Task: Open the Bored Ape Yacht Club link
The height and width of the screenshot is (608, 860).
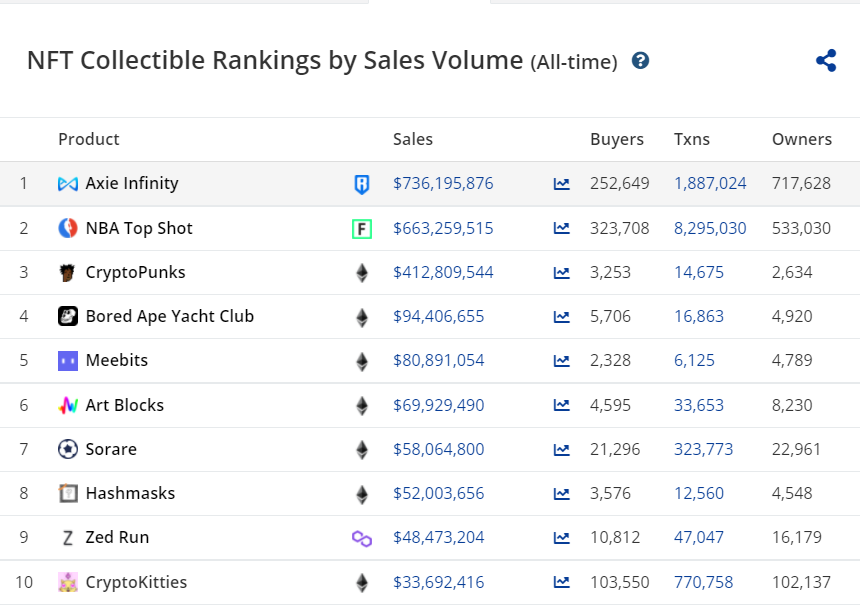Action: click(169, 316)
